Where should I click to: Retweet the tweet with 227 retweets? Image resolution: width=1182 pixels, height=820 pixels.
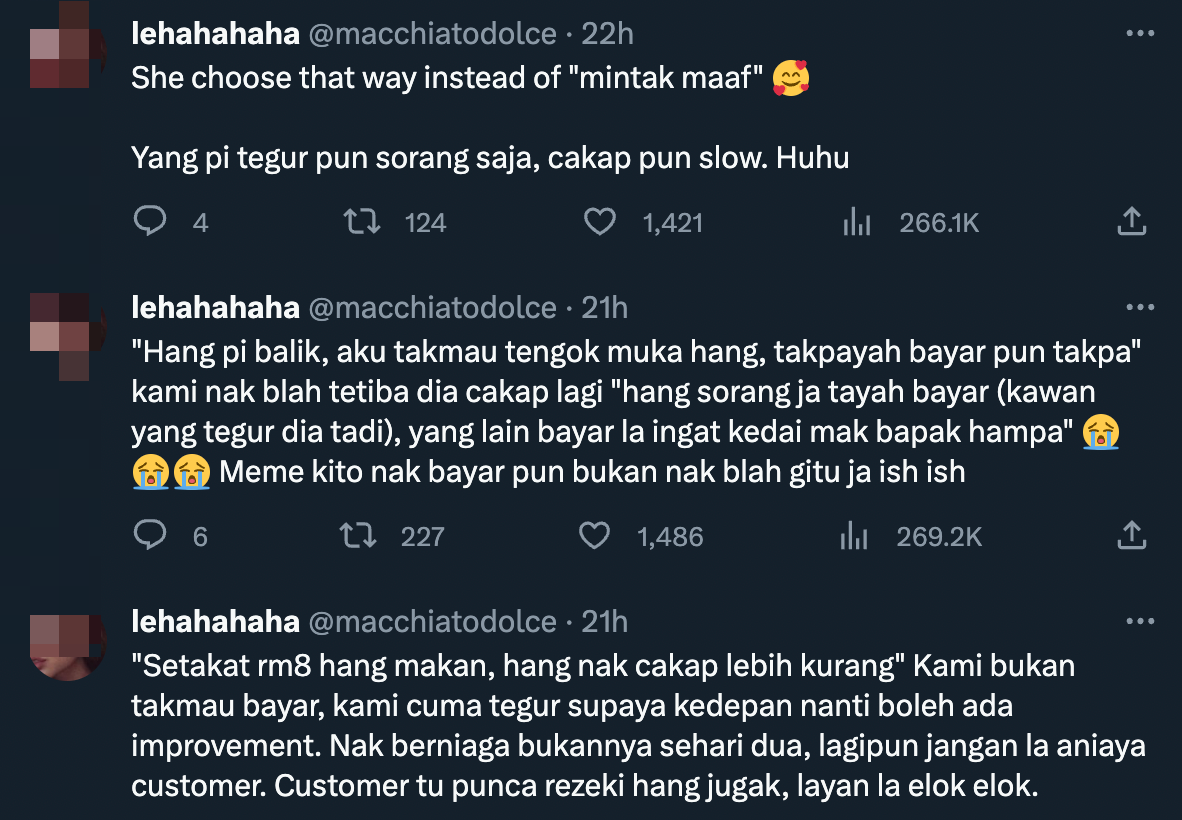358,536
